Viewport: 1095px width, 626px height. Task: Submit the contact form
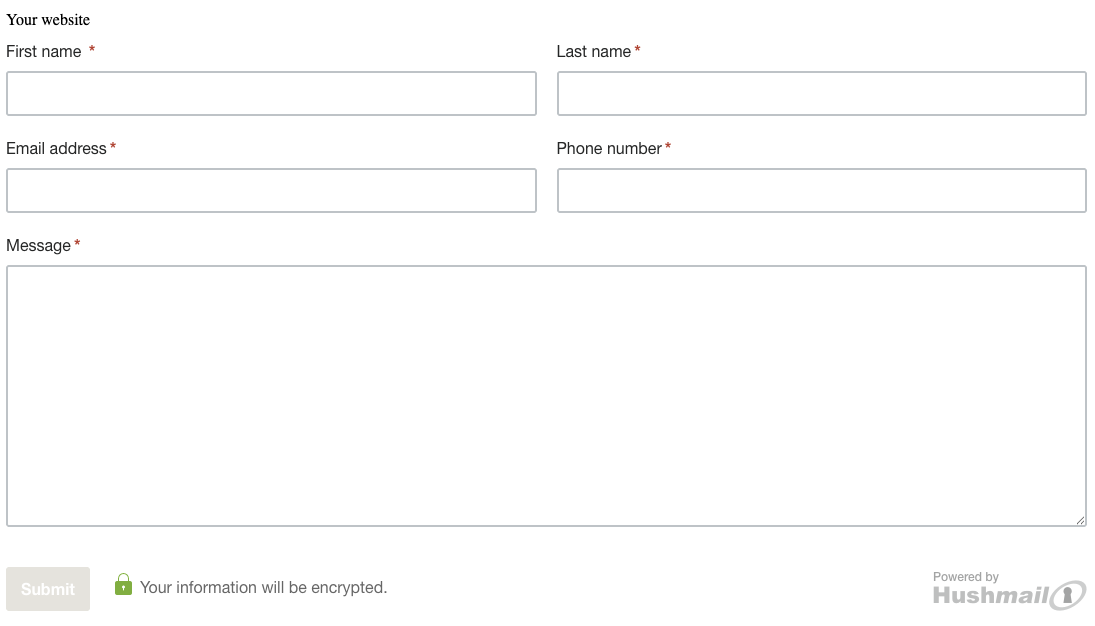pyautogui.click(x=48, y=589)
